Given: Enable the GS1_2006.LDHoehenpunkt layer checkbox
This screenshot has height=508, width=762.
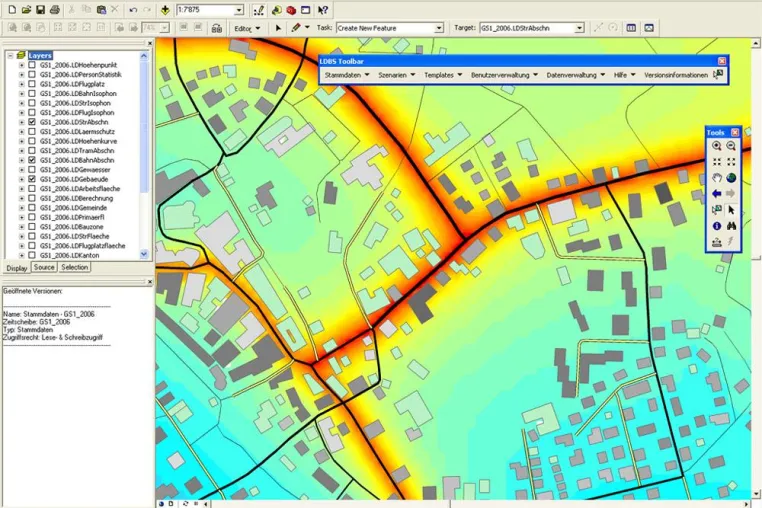Looking at the screenshot, I should [x=32, y=65].
